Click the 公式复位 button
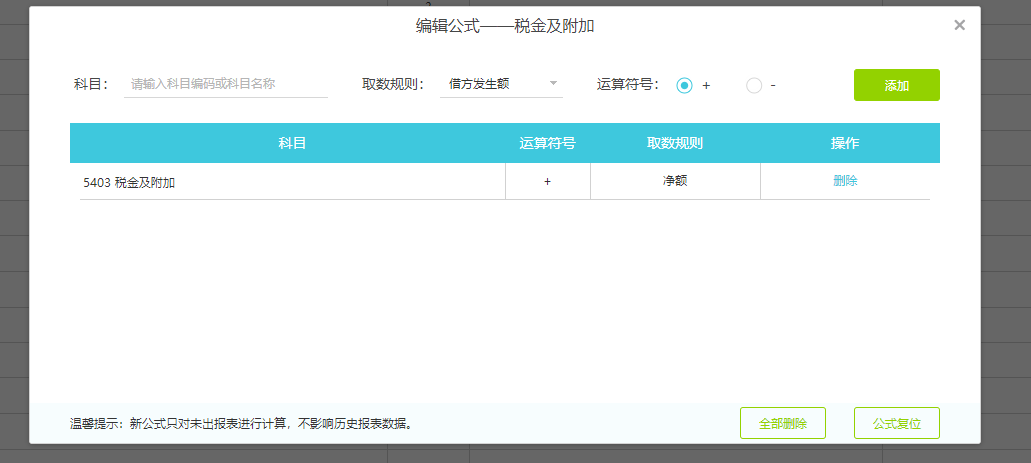The width and height of the screenshot is (1031, 463). tap(896, 423)
